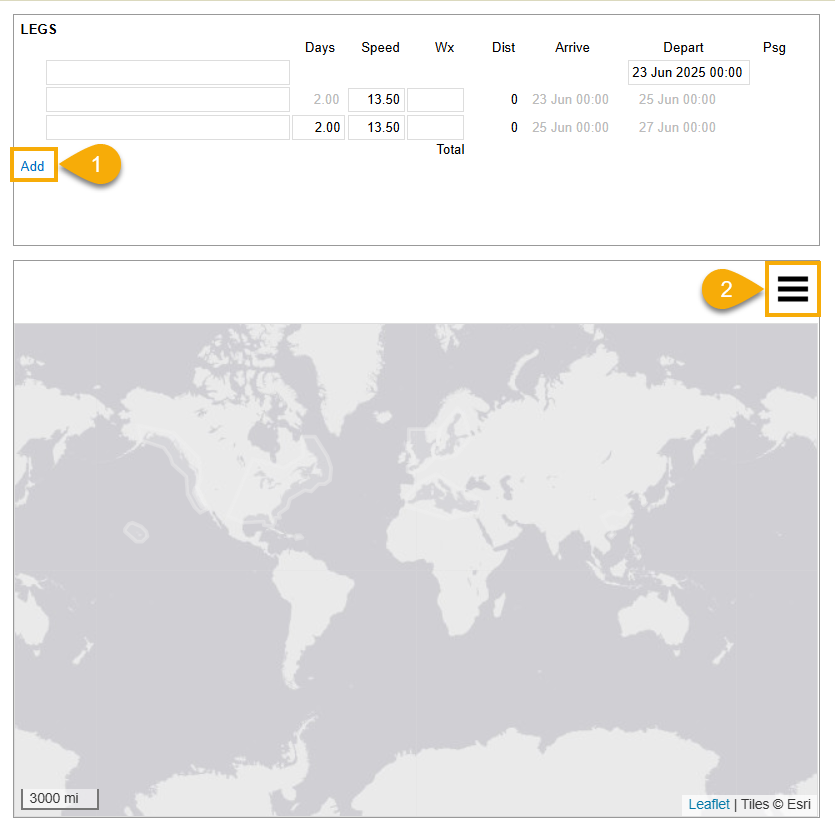Open the 23 Jun 2025 00:00 departure field

tap(688, 73)
